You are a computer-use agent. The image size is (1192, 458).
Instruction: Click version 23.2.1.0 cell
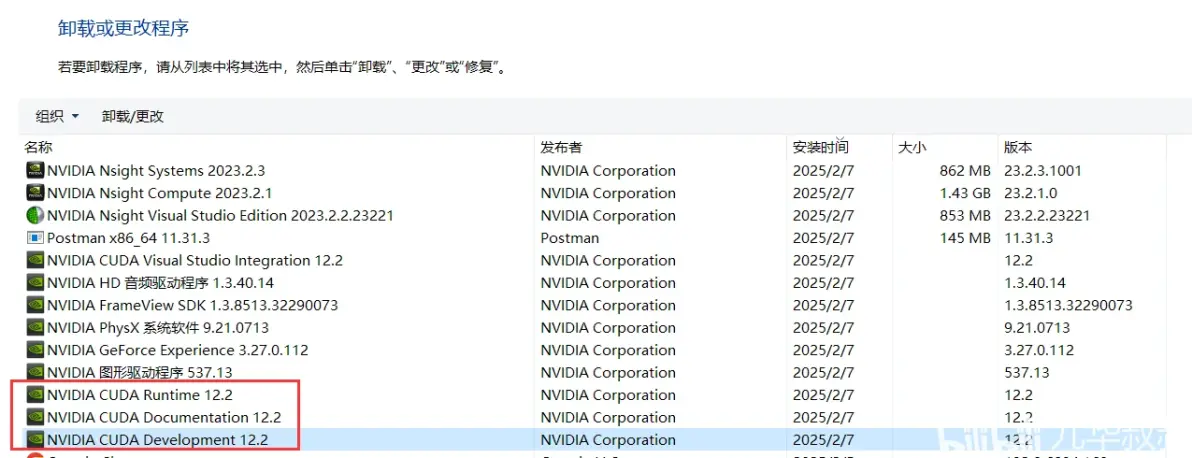pos(1030,193)
